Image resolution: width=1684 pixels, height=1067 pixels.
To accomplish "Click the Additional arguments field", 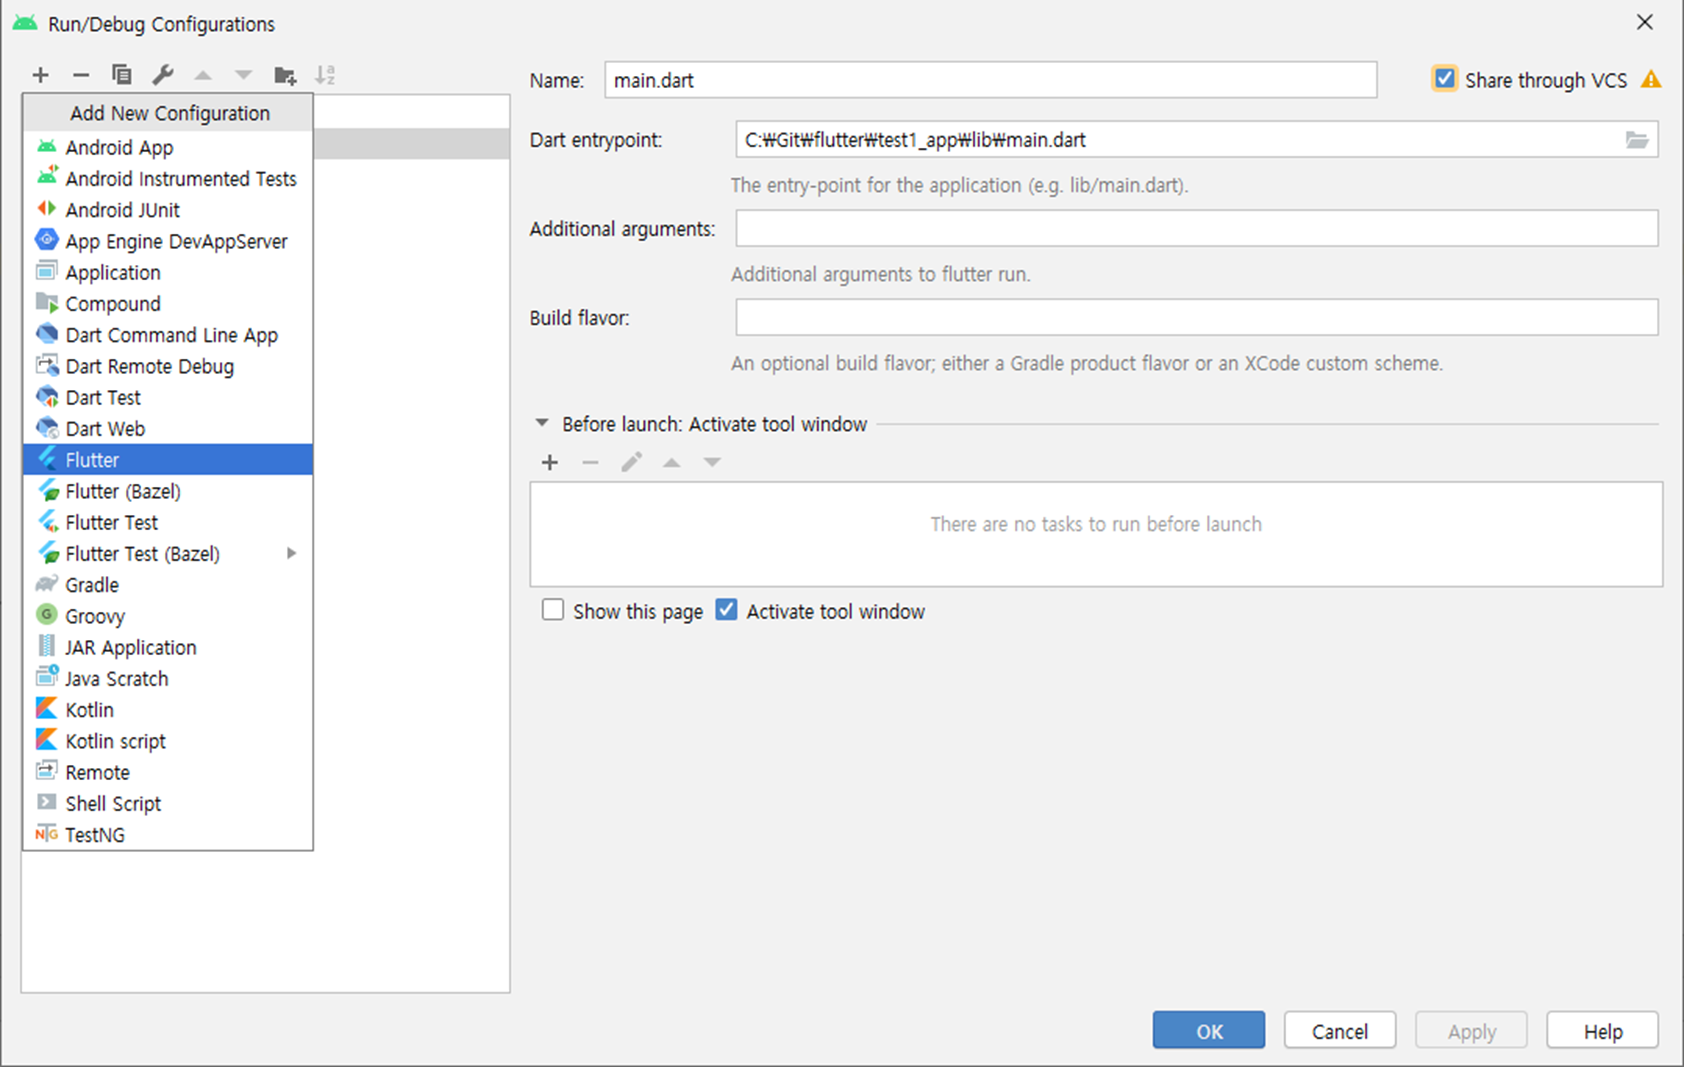I will pyautogui.click(x=1197, y=228).
